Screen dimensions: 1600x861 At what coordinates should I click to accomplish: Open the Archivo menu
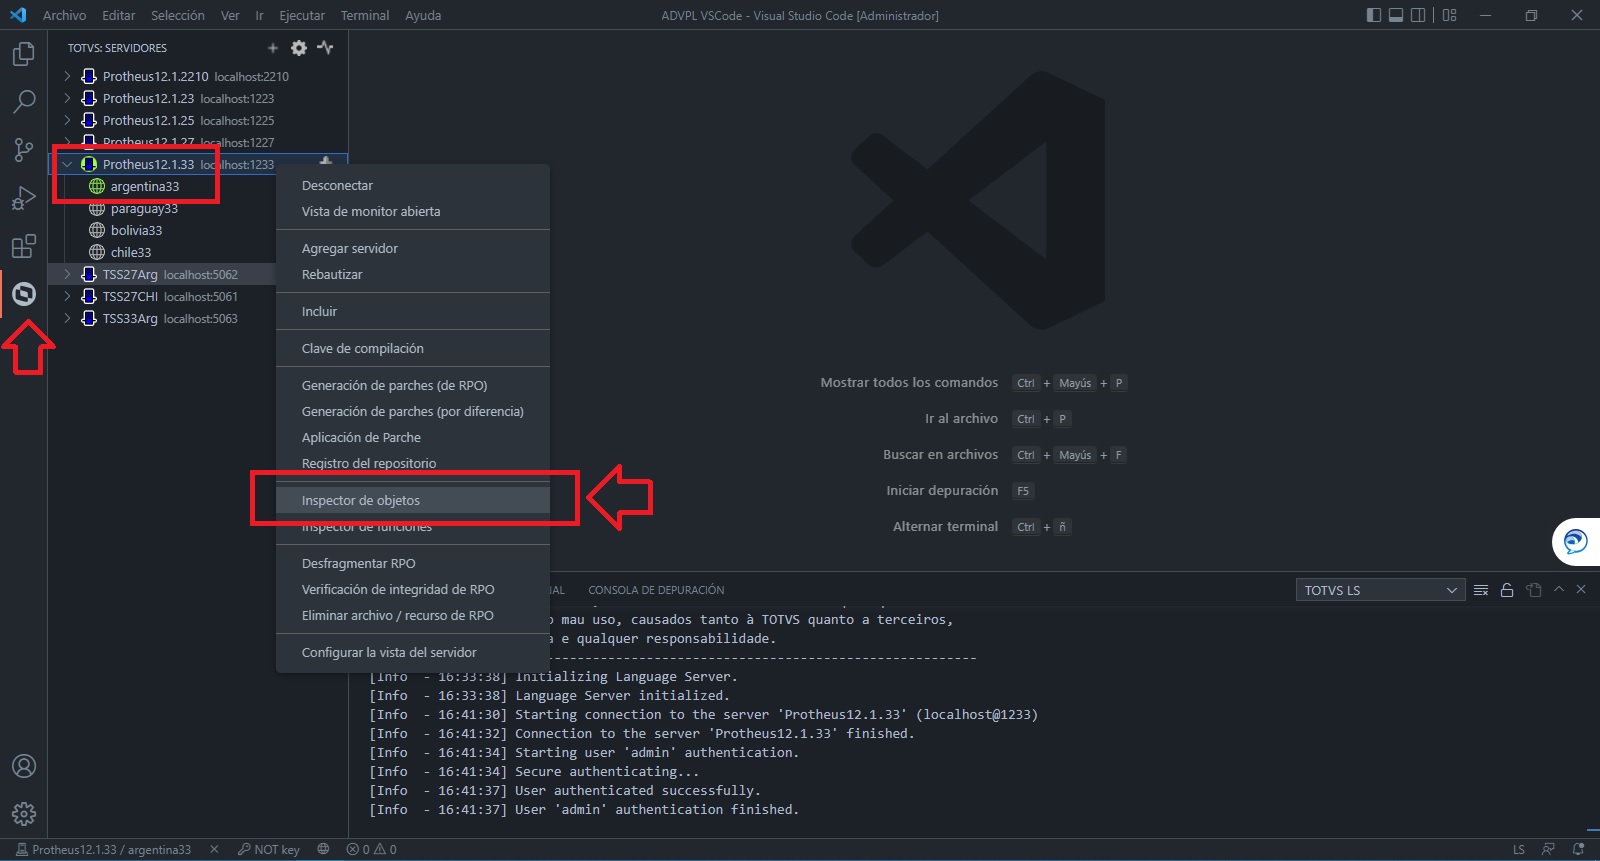(64, 15)
